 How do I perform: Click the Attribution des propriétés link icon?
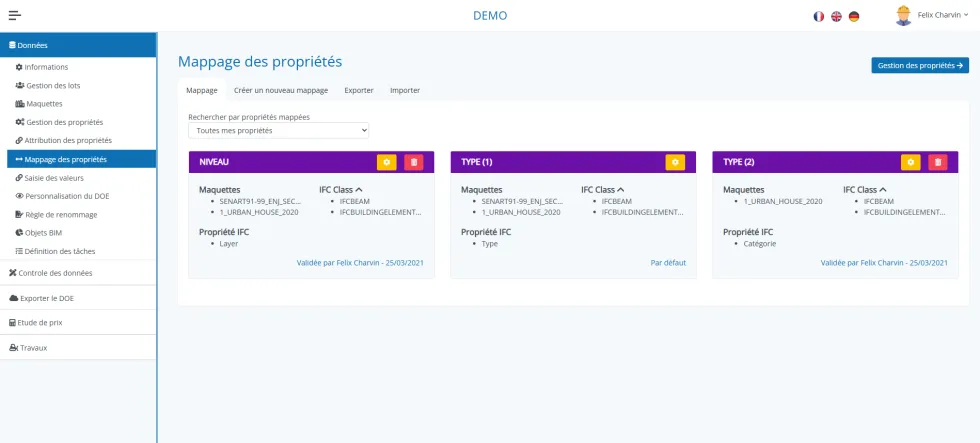[19, 141]
